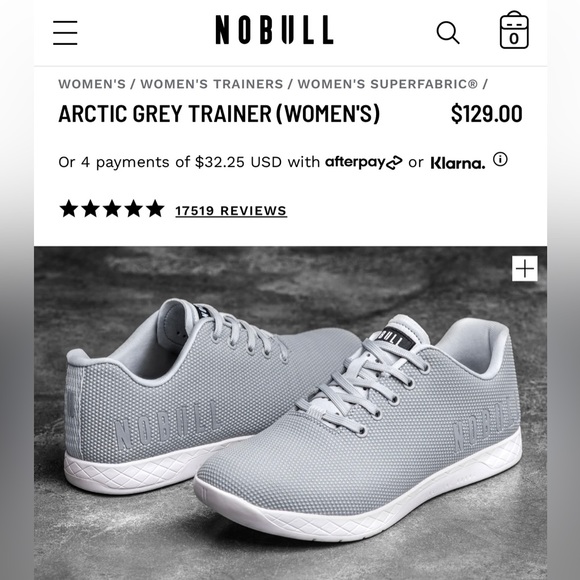Open the shopping bag cart icon
The width and height of the screenshot is (580, 580).
point(514,30)
